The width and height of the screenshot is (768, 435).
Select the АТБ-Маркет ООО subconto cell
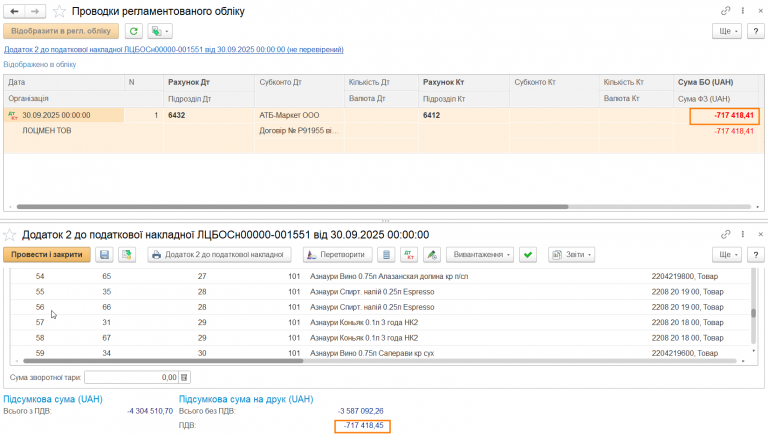(x=299, y=115)
